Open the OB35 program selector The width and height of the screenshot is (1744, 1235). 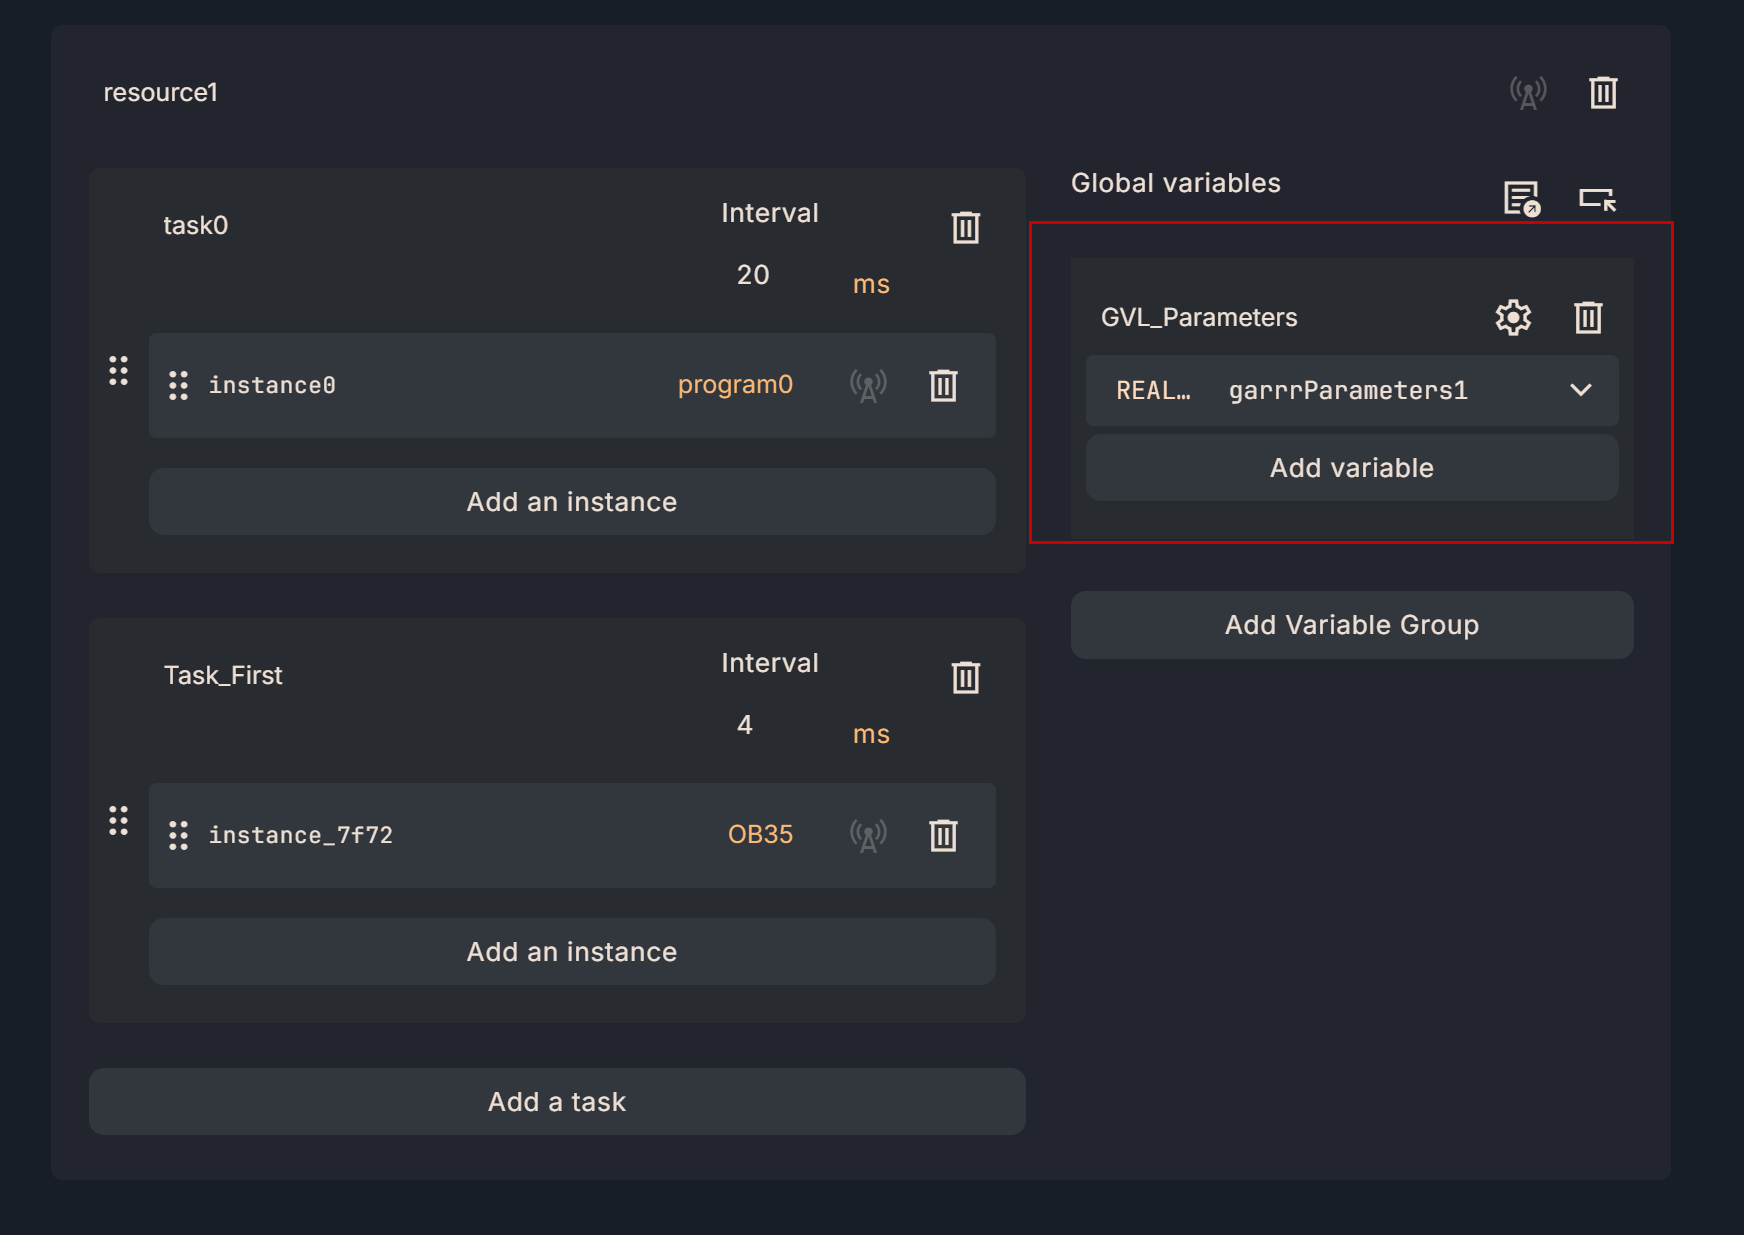click(x=760, y=835)
